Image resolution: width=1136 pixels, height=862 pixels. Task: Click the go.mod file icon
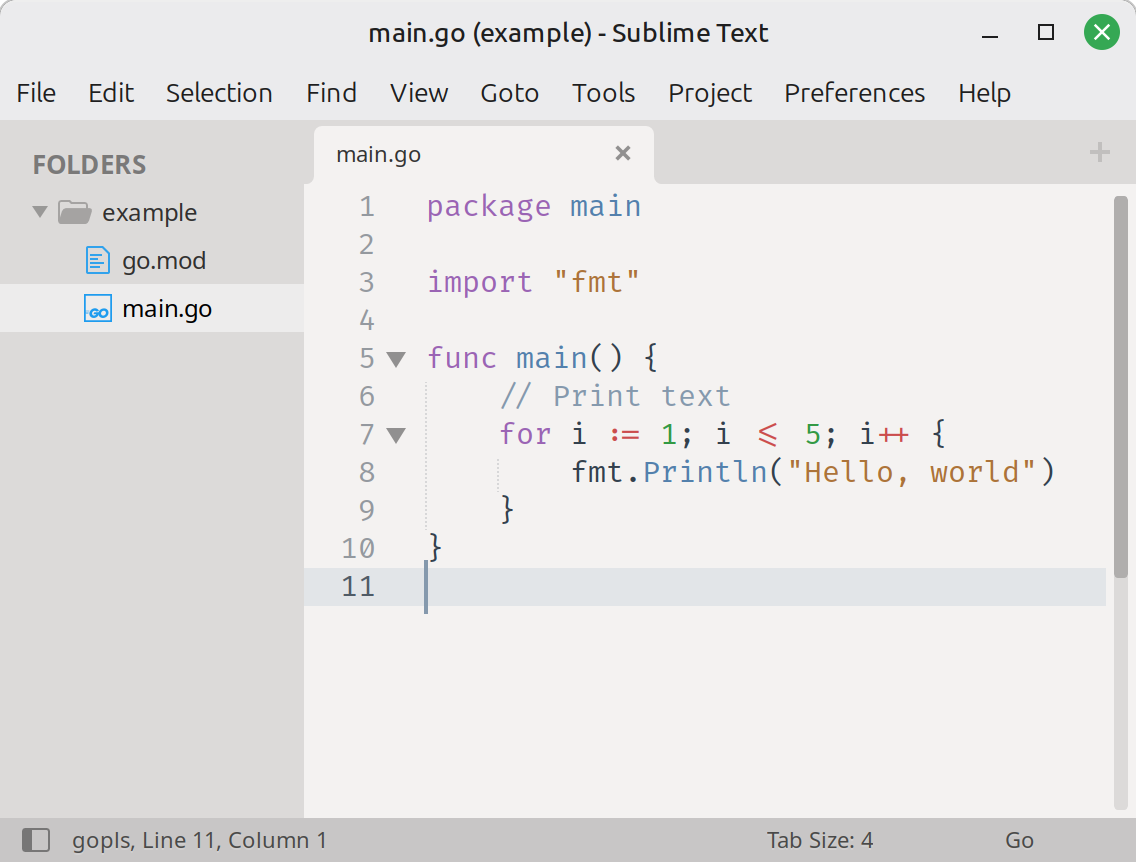click(98, 260)
